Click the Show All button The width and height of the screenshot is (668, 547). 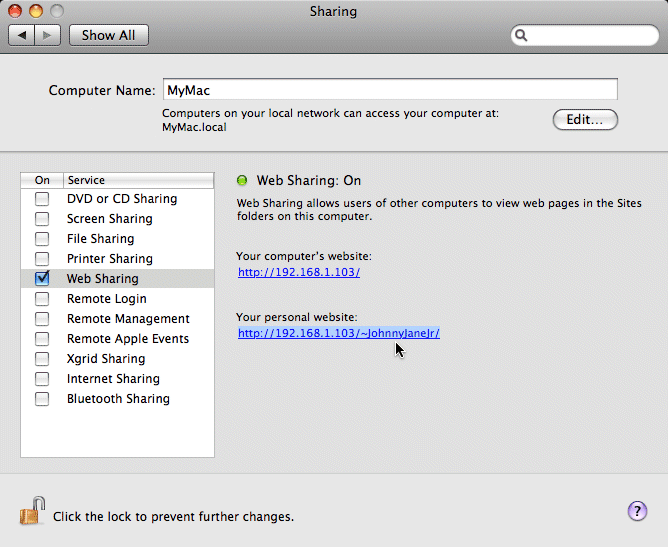point(108,35)
